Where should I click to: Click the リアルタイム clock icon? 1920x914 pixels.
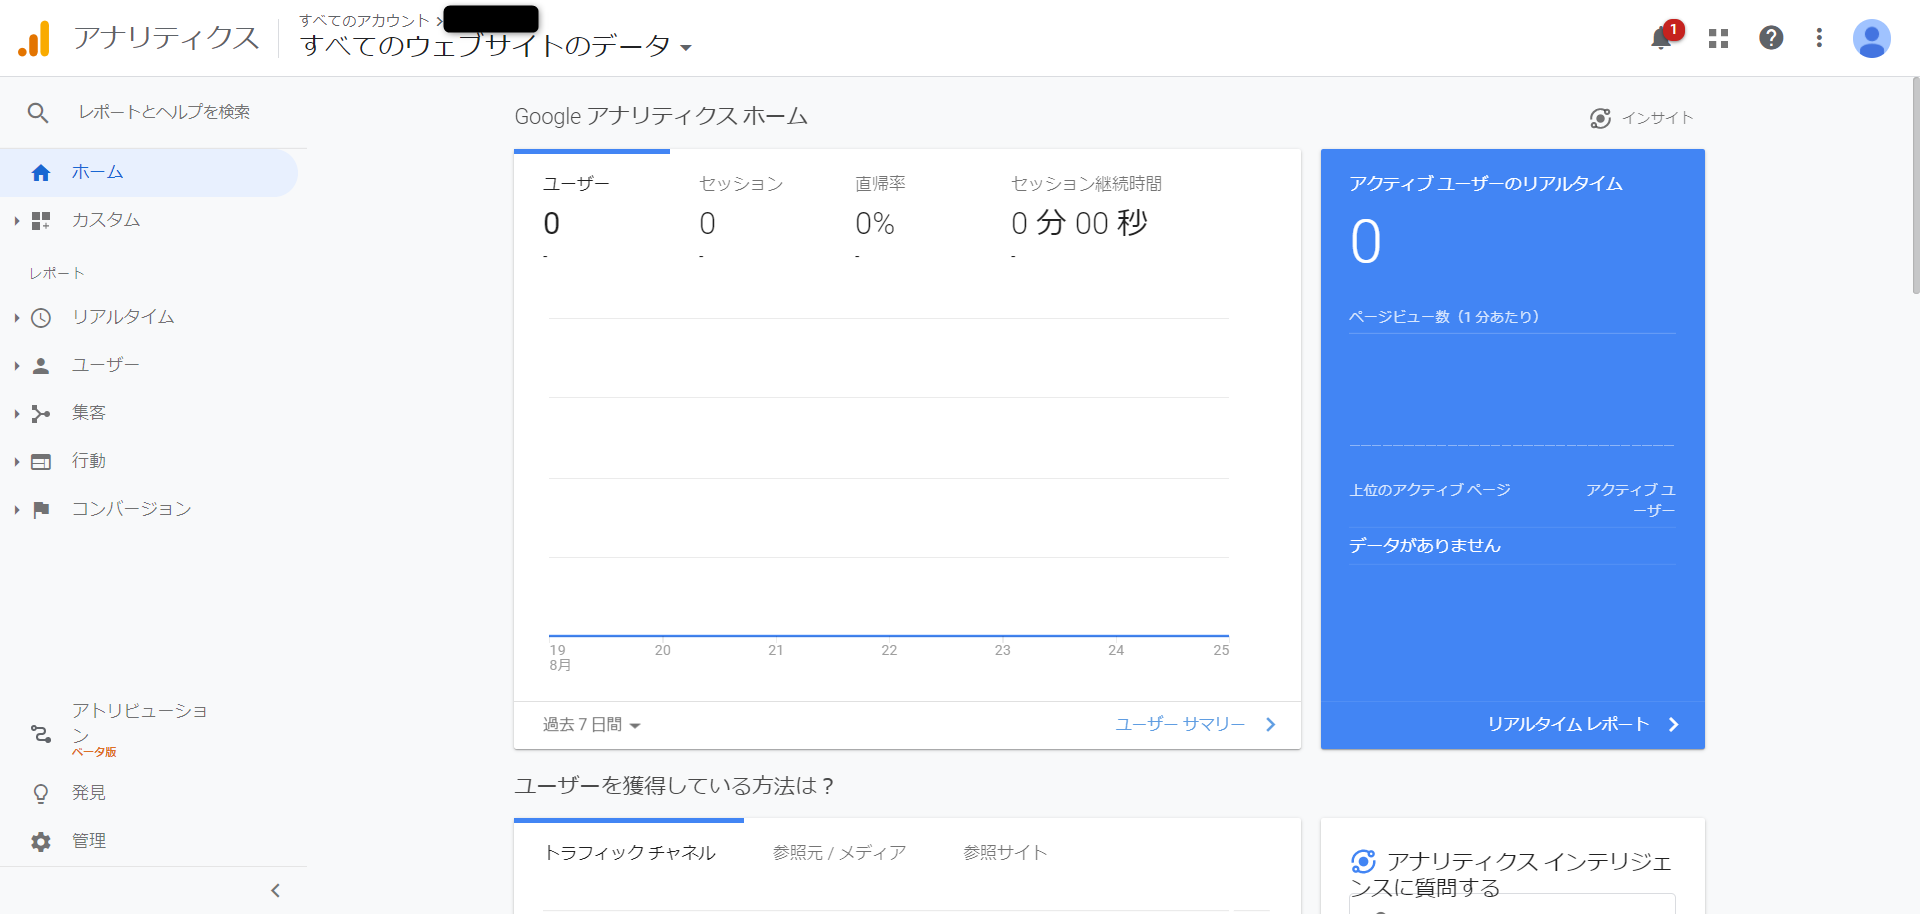click(41, 318)
